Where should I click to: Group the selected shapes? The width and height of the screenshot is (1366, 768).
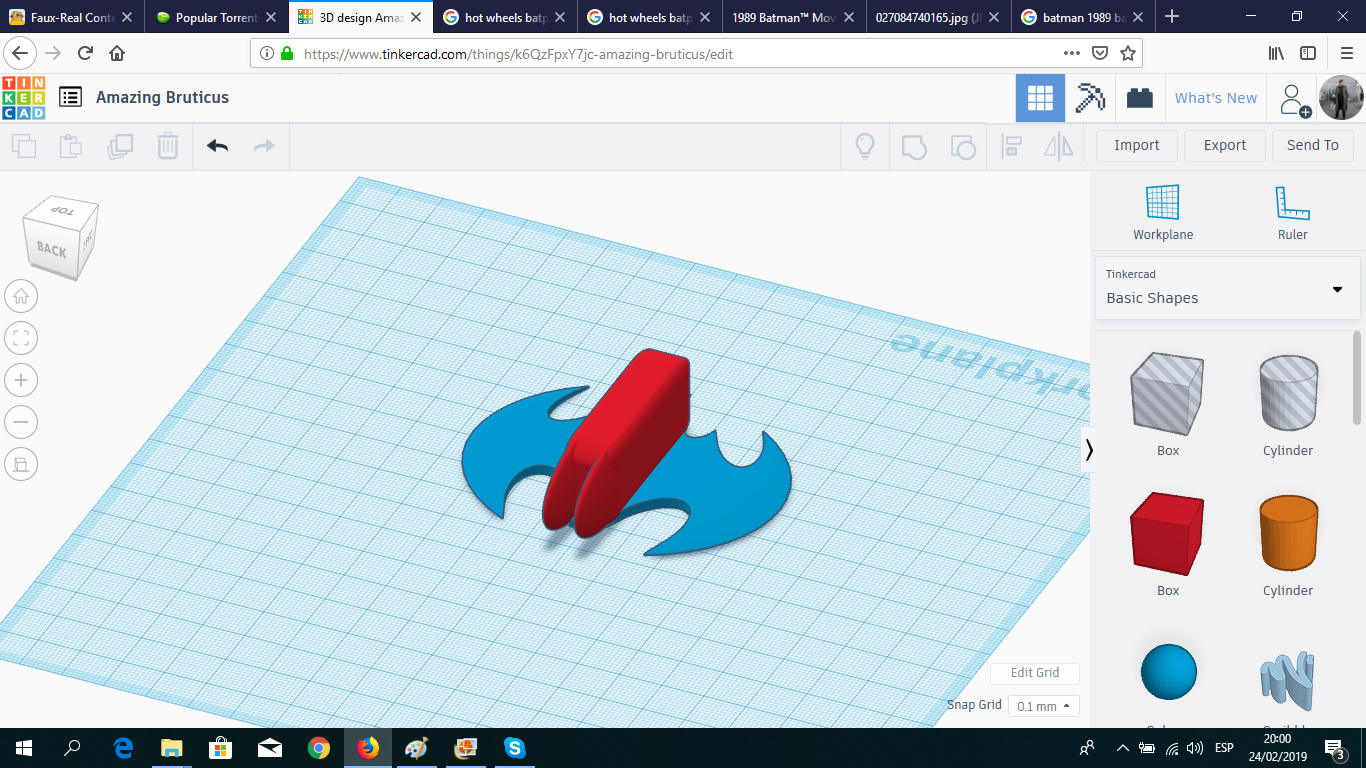[x=914, y=146]
